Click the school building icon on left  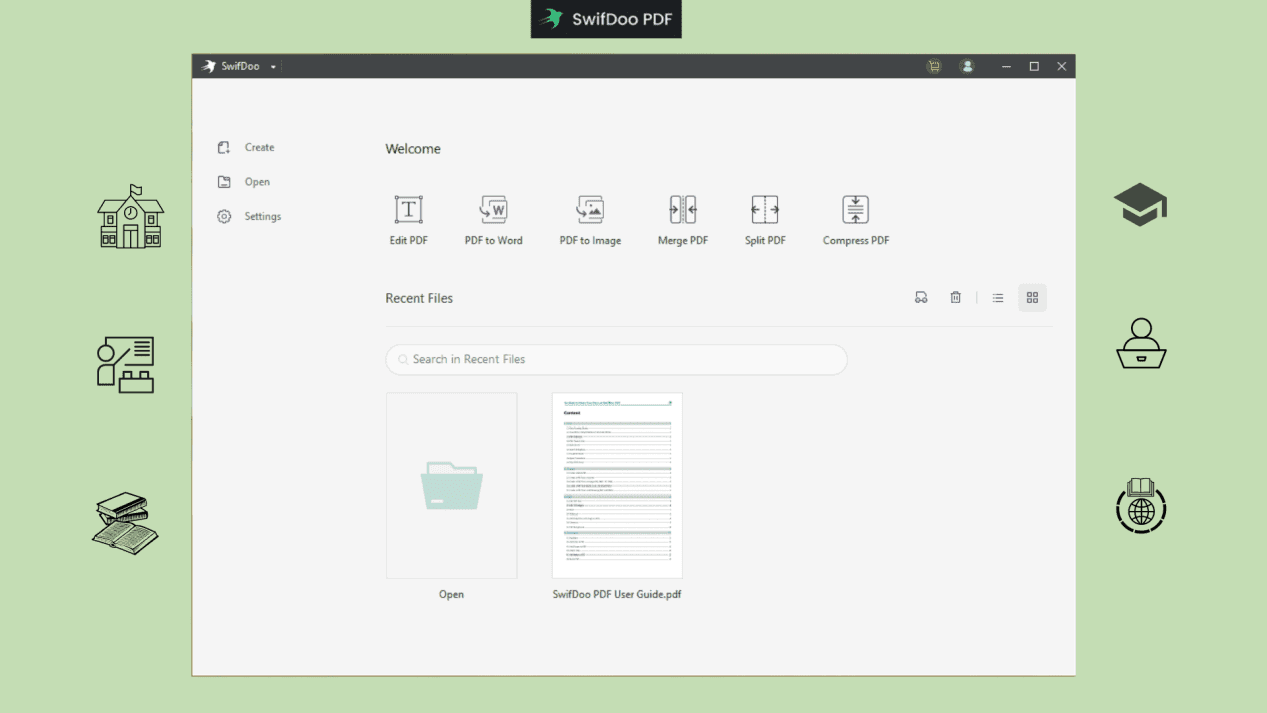tap(131, 216)
